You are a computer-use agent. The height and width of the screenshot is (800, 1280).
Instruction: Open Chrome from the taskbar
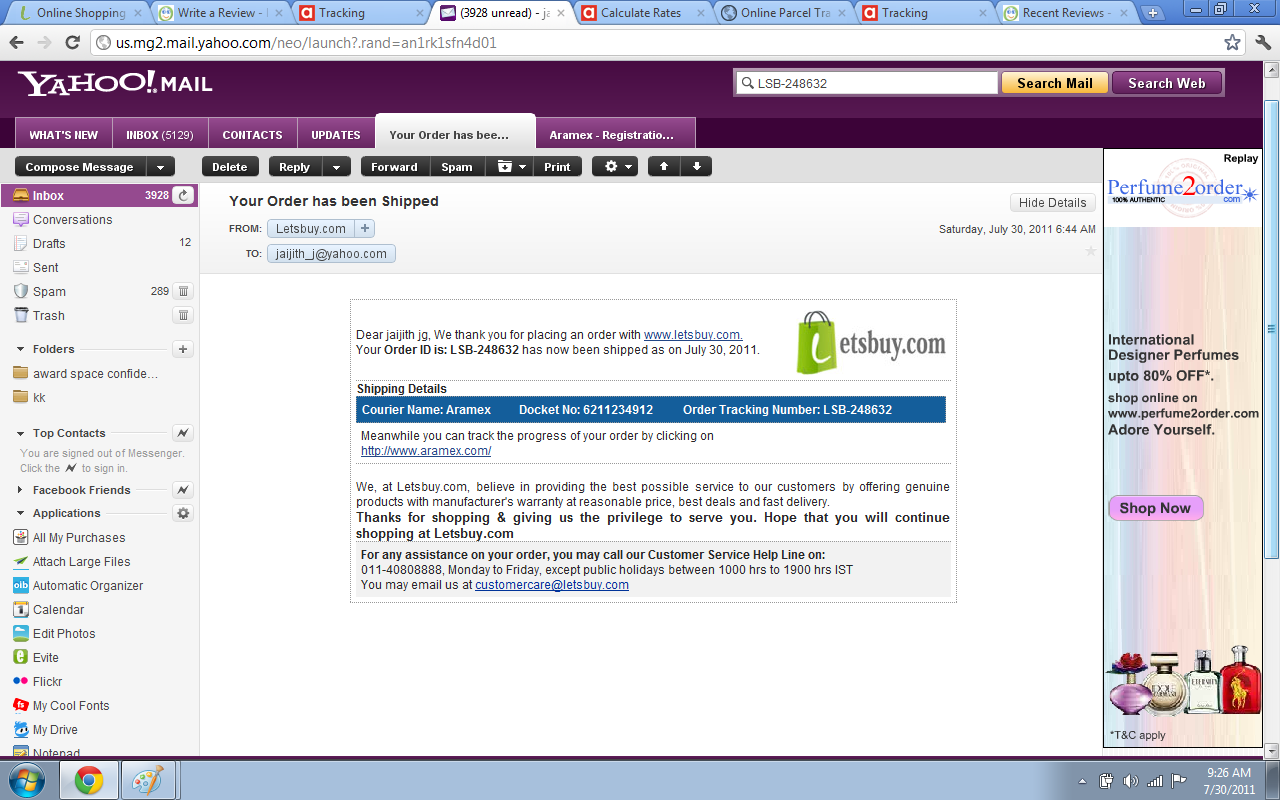coord(89,779)
